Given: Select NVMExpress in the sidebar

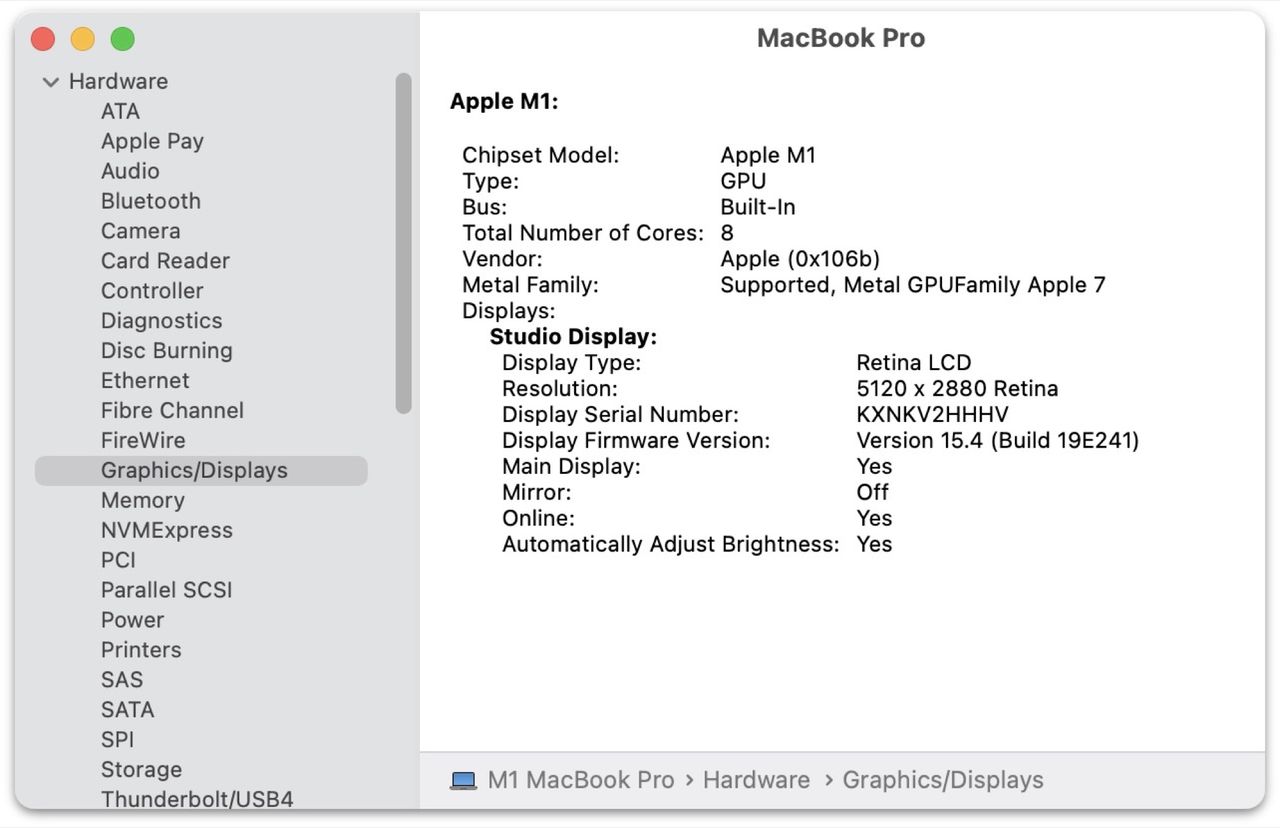Looking at the screenshot, I should 167,531.
